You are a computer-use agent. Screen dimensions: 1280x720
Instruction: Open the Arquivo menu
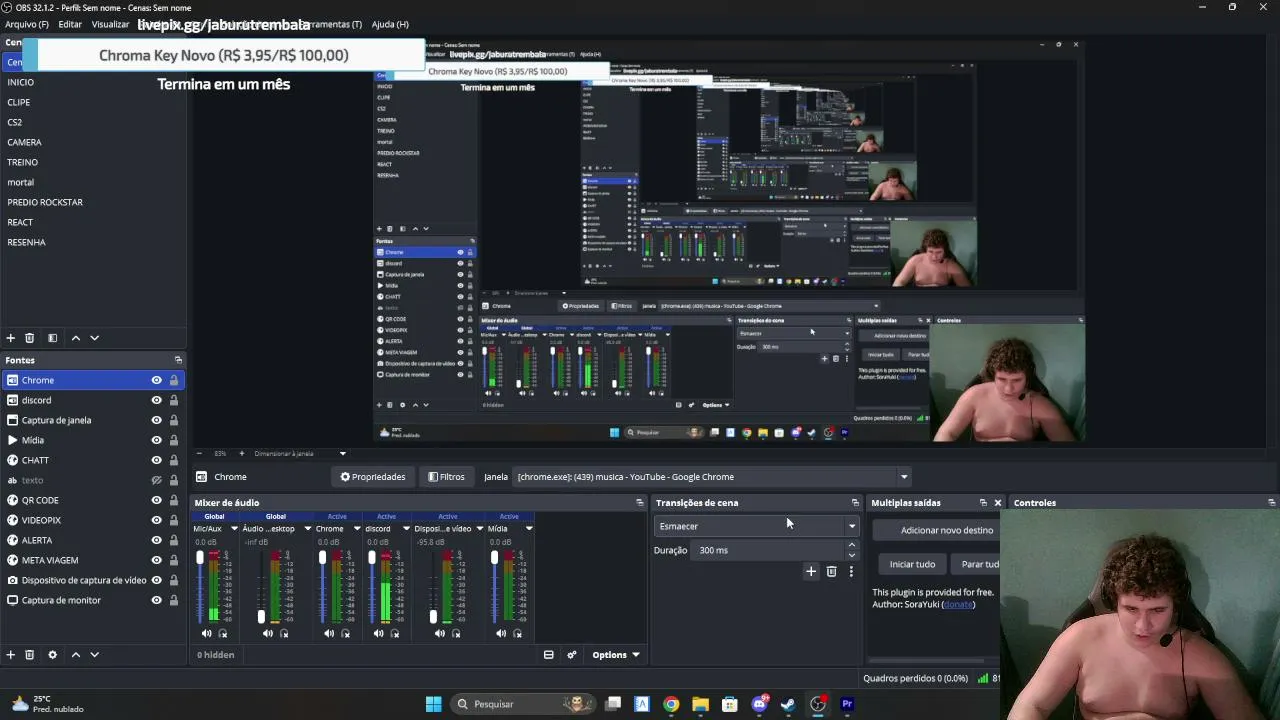click(x=27, y=24)
